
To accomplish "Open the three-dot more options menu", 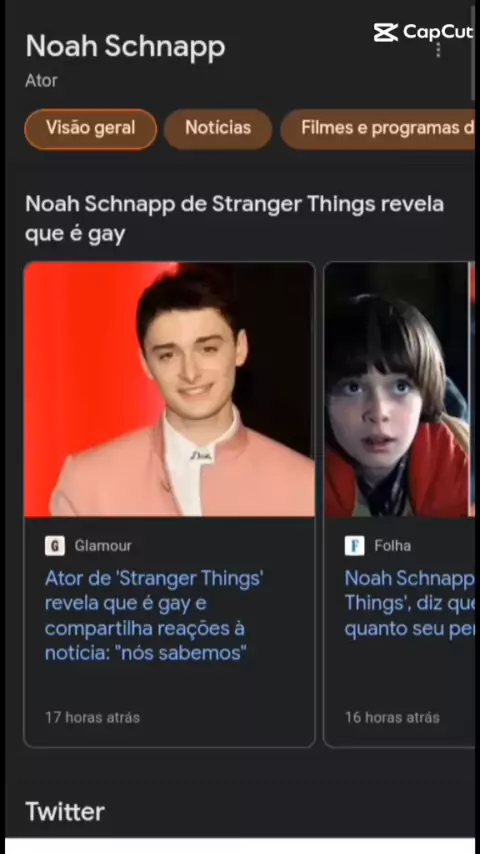I will click(x=438, y=50).
